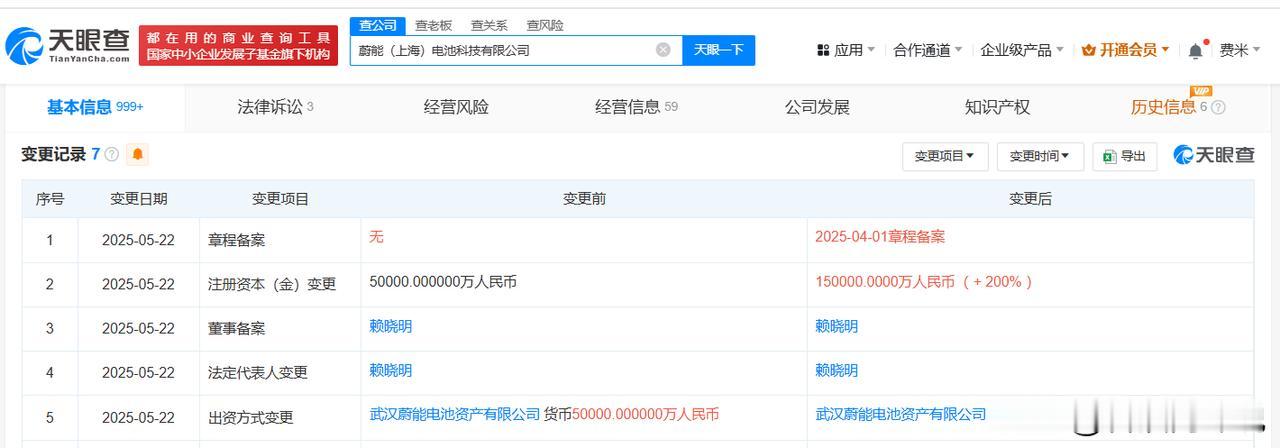Switch to the 查公司 search tab
1280x448 pixels.
378,25
